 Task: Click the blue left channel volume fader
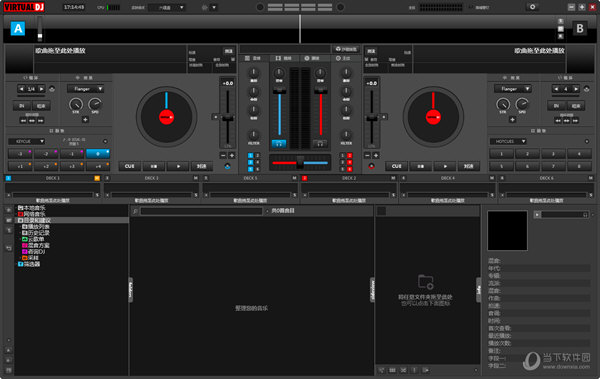(x=279, y=90)
